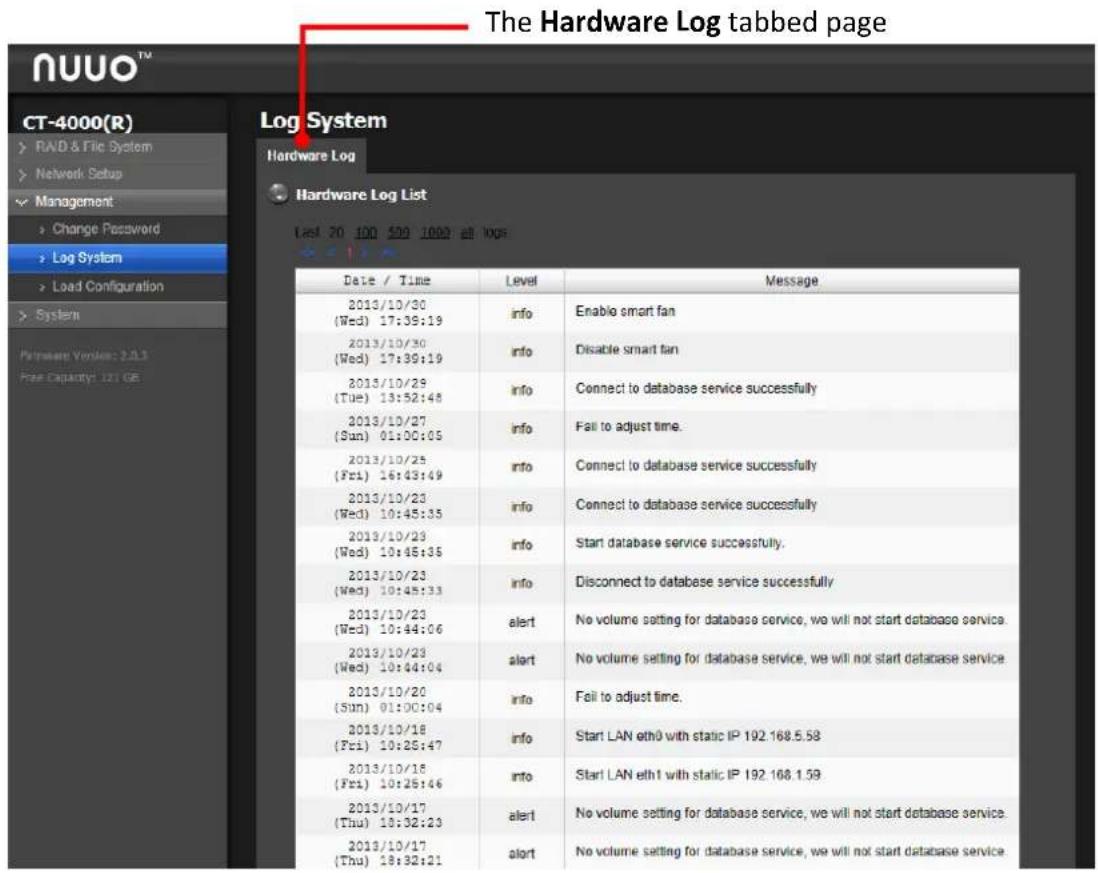Click the Hardware Log List bullet icon
1098x873 pixels.
pyautogui.click(x=279, y=194)
